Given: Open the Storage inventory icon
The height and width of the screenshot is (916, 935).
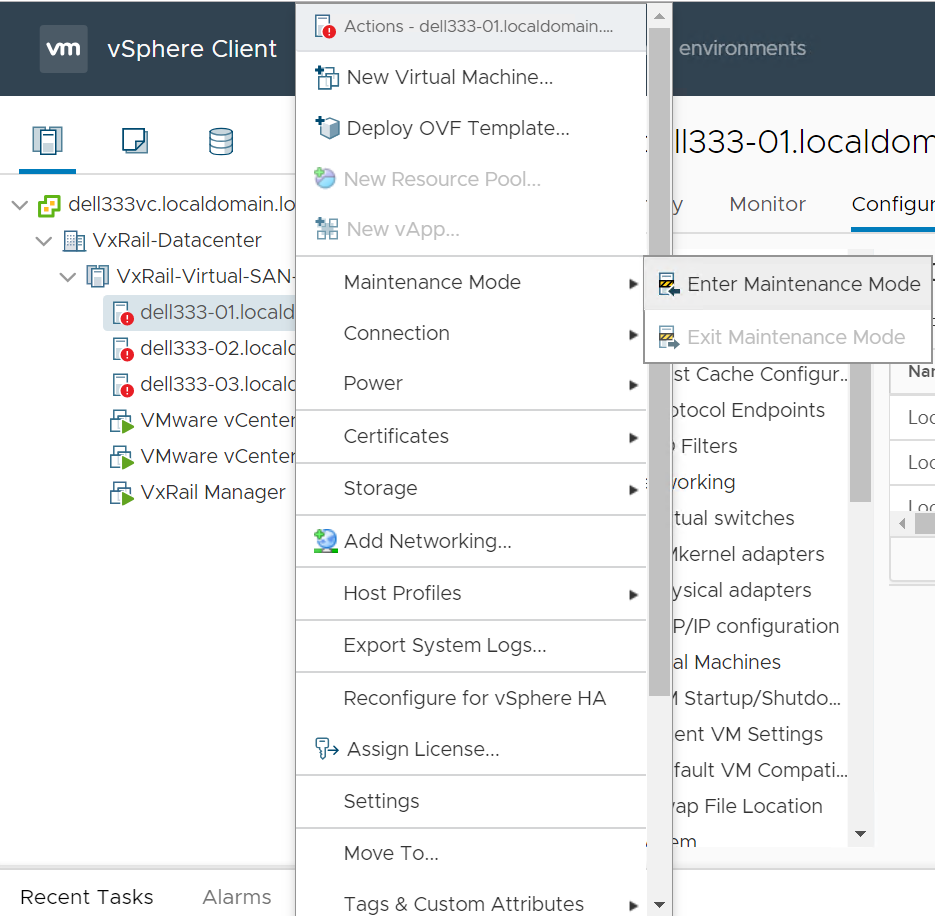Looking at the screenshot, I should 220,142.
